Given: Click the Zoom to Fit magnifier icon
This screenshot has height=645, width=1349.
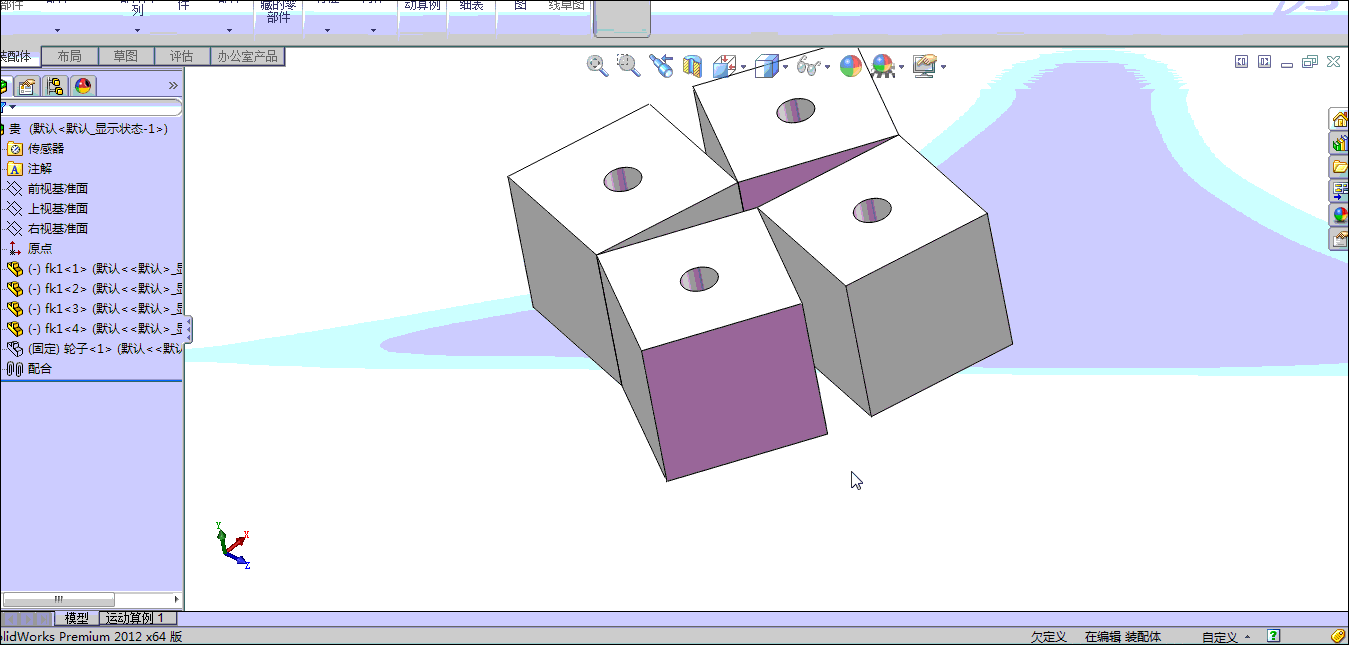Looking at the screenshot, I should [597, 66].
